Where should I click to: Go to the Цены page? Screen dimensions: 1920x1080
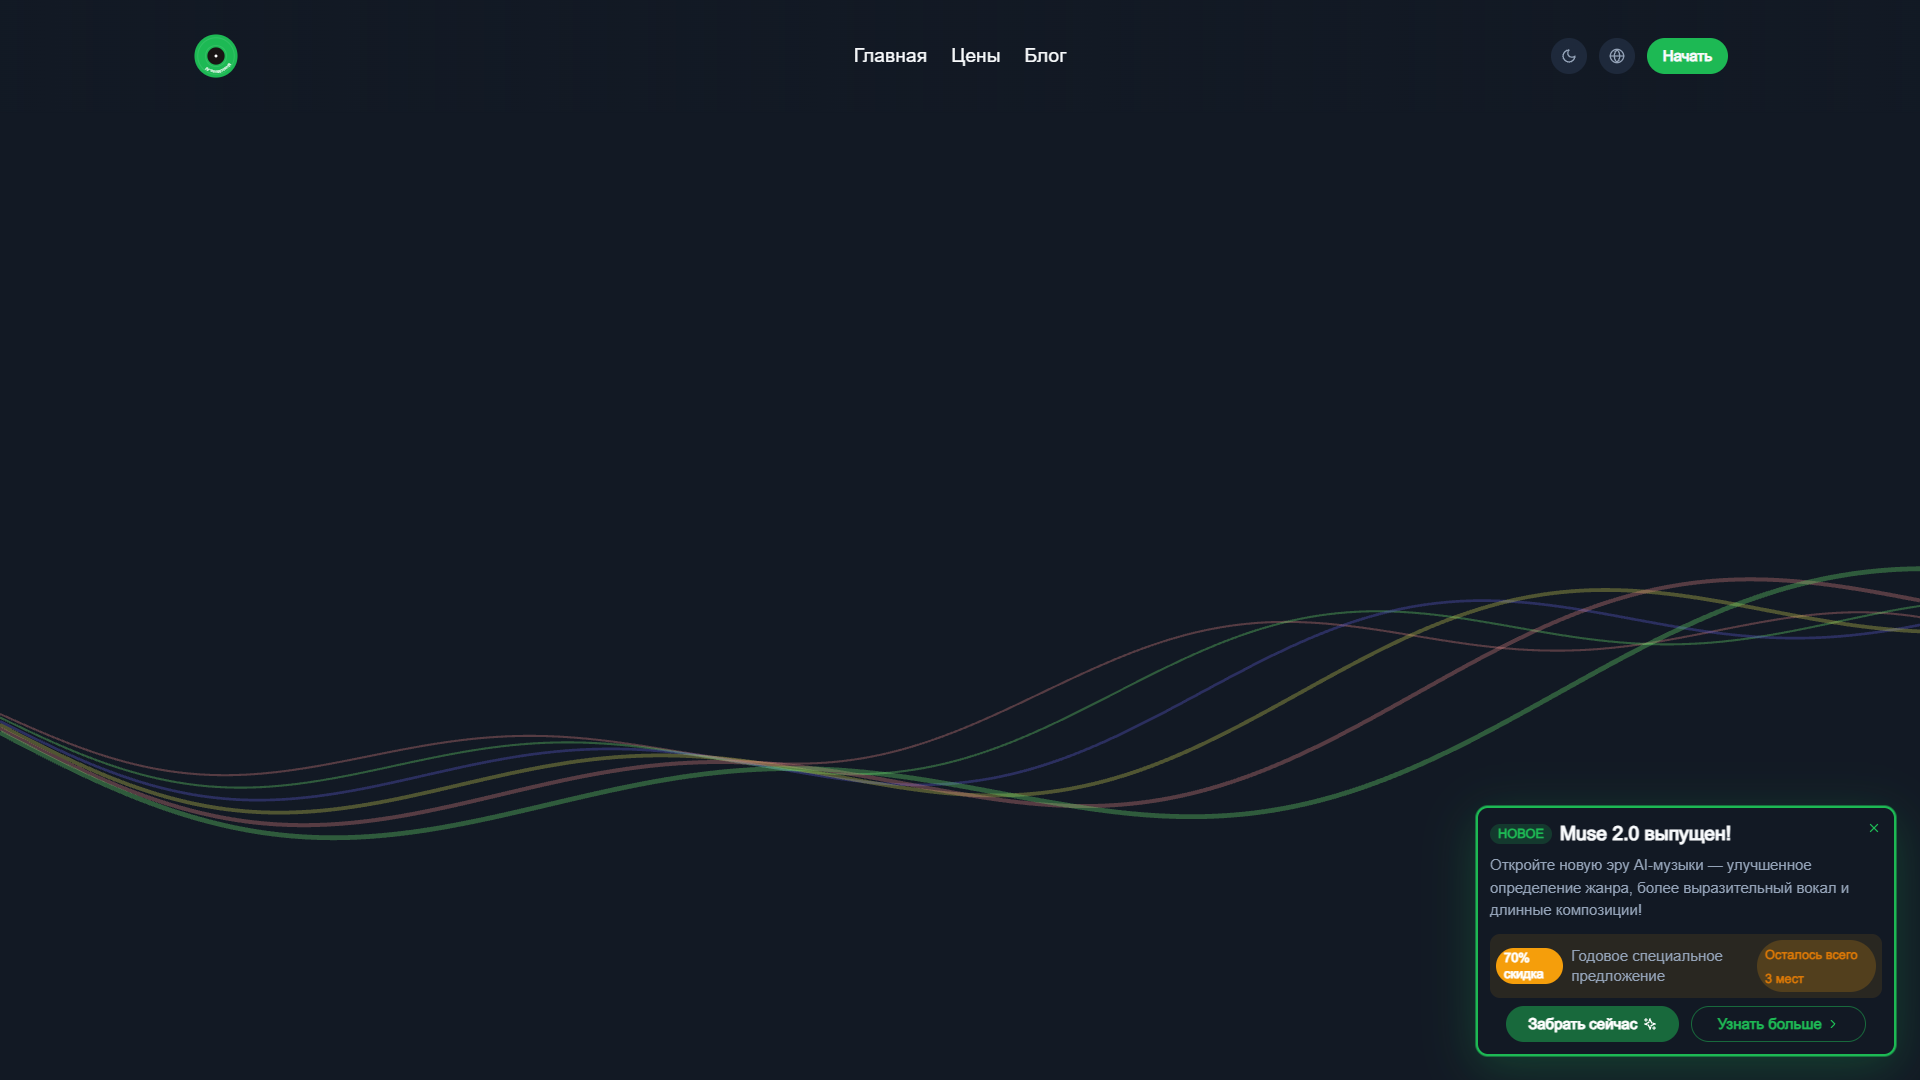pyautogui.click(x=975, y=56)
